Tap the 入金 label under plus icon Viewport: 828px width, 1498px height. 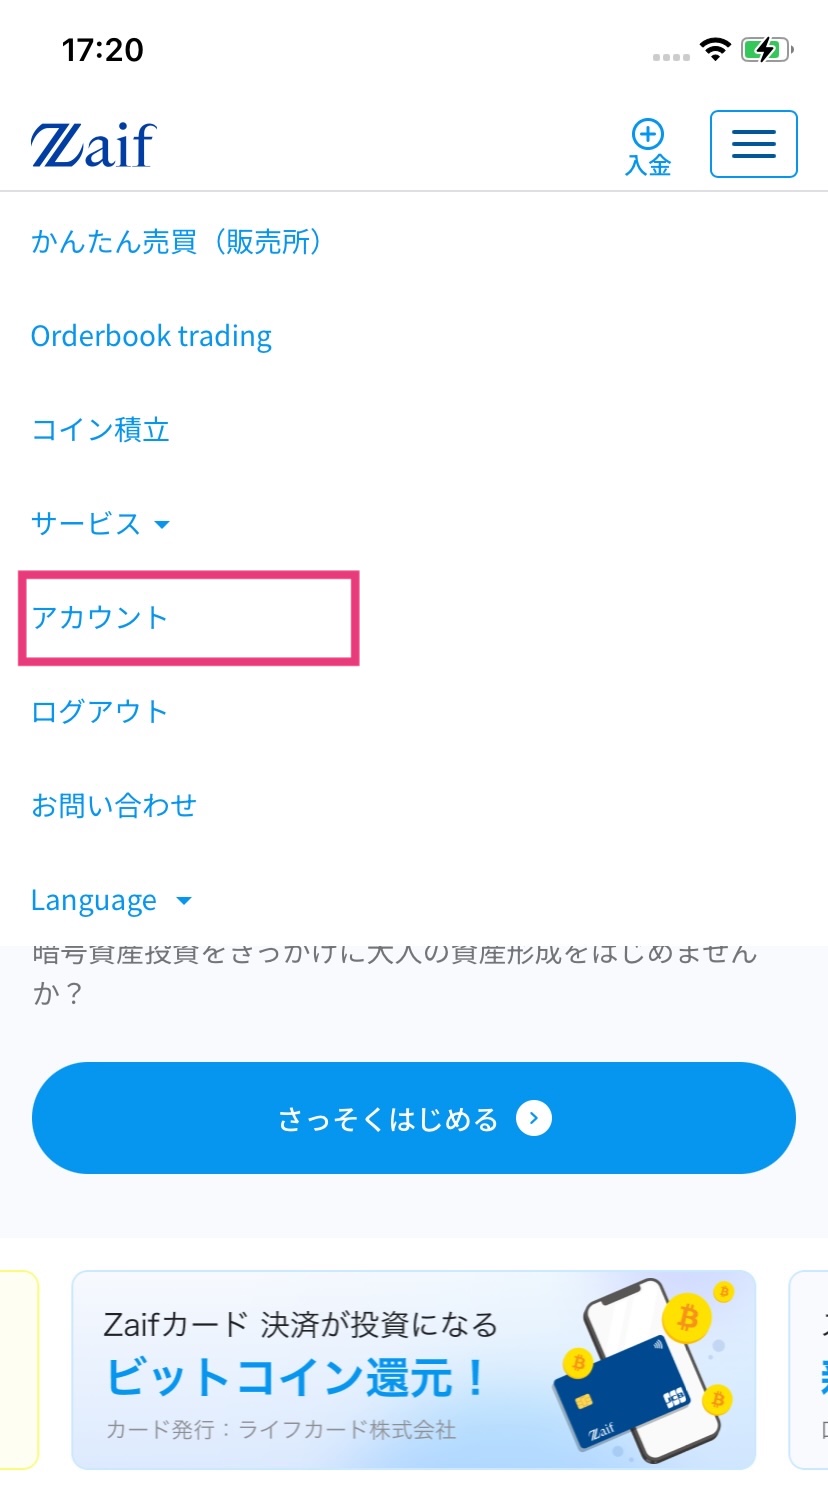pyautogui.click(x=648, y=165)
